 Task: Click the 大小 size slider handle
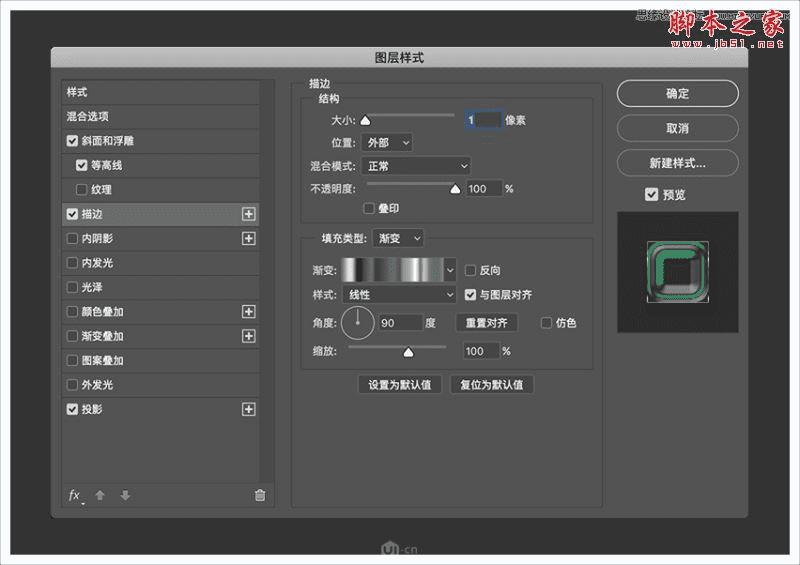[365, 121]
